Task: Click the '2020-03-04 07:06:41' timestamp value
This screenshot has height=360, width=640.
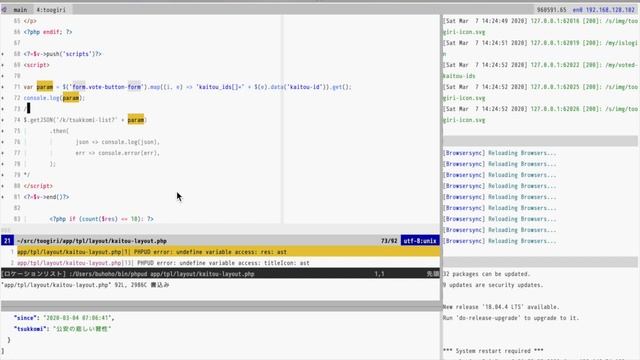Action: (x=77, y=318)
